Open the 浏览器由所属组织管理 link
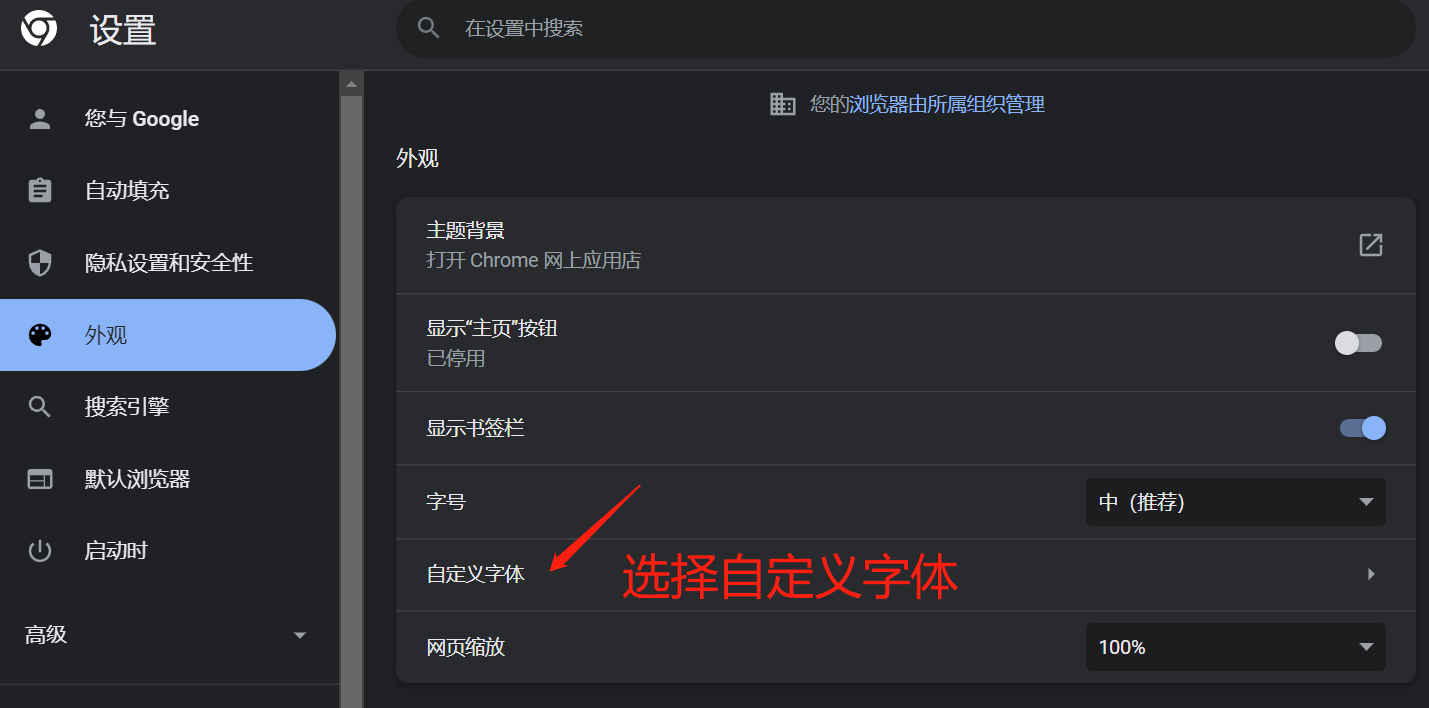Image resolution: width=1429 pixels, height=708 pixels. click(x=946, y=104)
